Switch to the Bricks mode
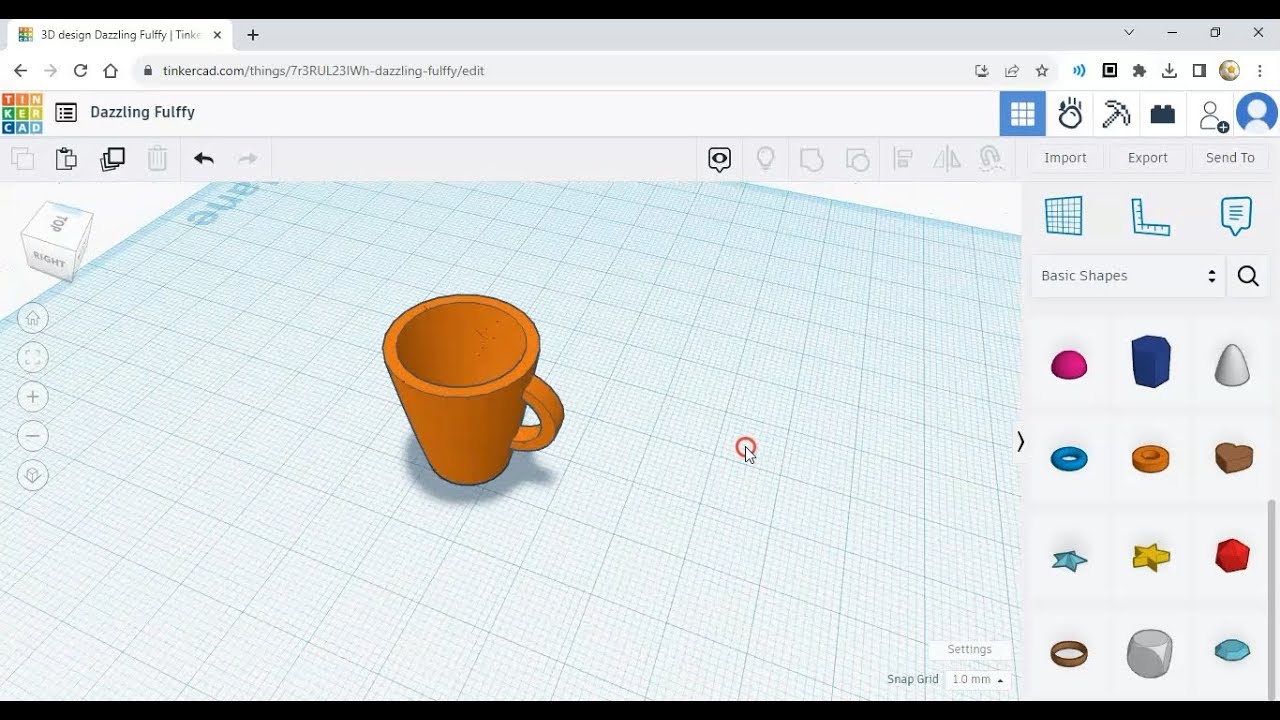Screen dimensions: 1280x720 pyautogui.click(x=1162, y=115)
